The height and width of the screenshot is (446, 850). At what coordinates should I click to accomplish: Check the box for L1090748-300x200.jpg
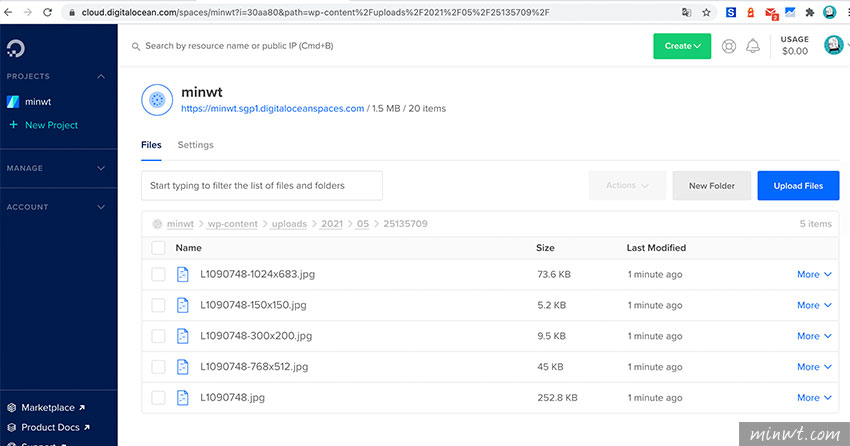[158, 336]
